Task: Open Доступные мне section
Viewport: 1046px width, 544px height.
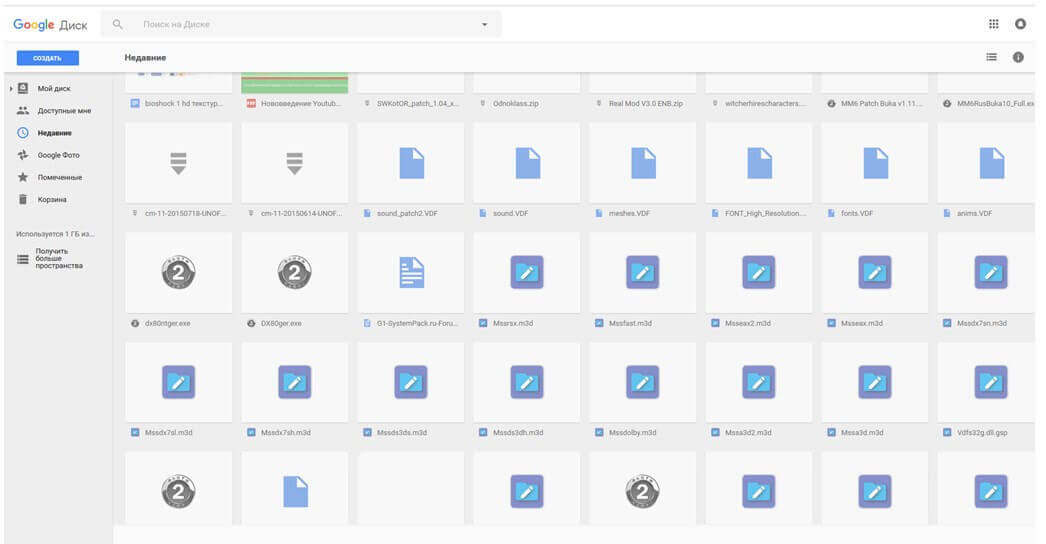Action: 64,111
